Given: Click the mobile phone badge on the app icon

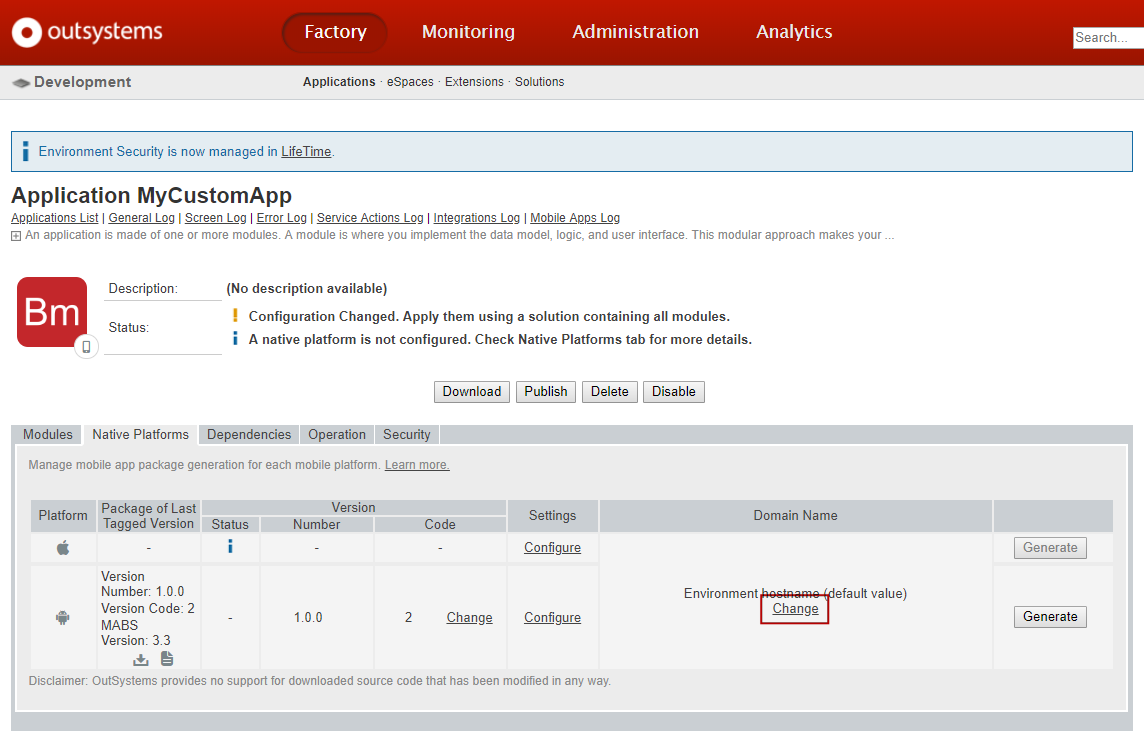Looking at the screenshot, I should tap(85, 345).
